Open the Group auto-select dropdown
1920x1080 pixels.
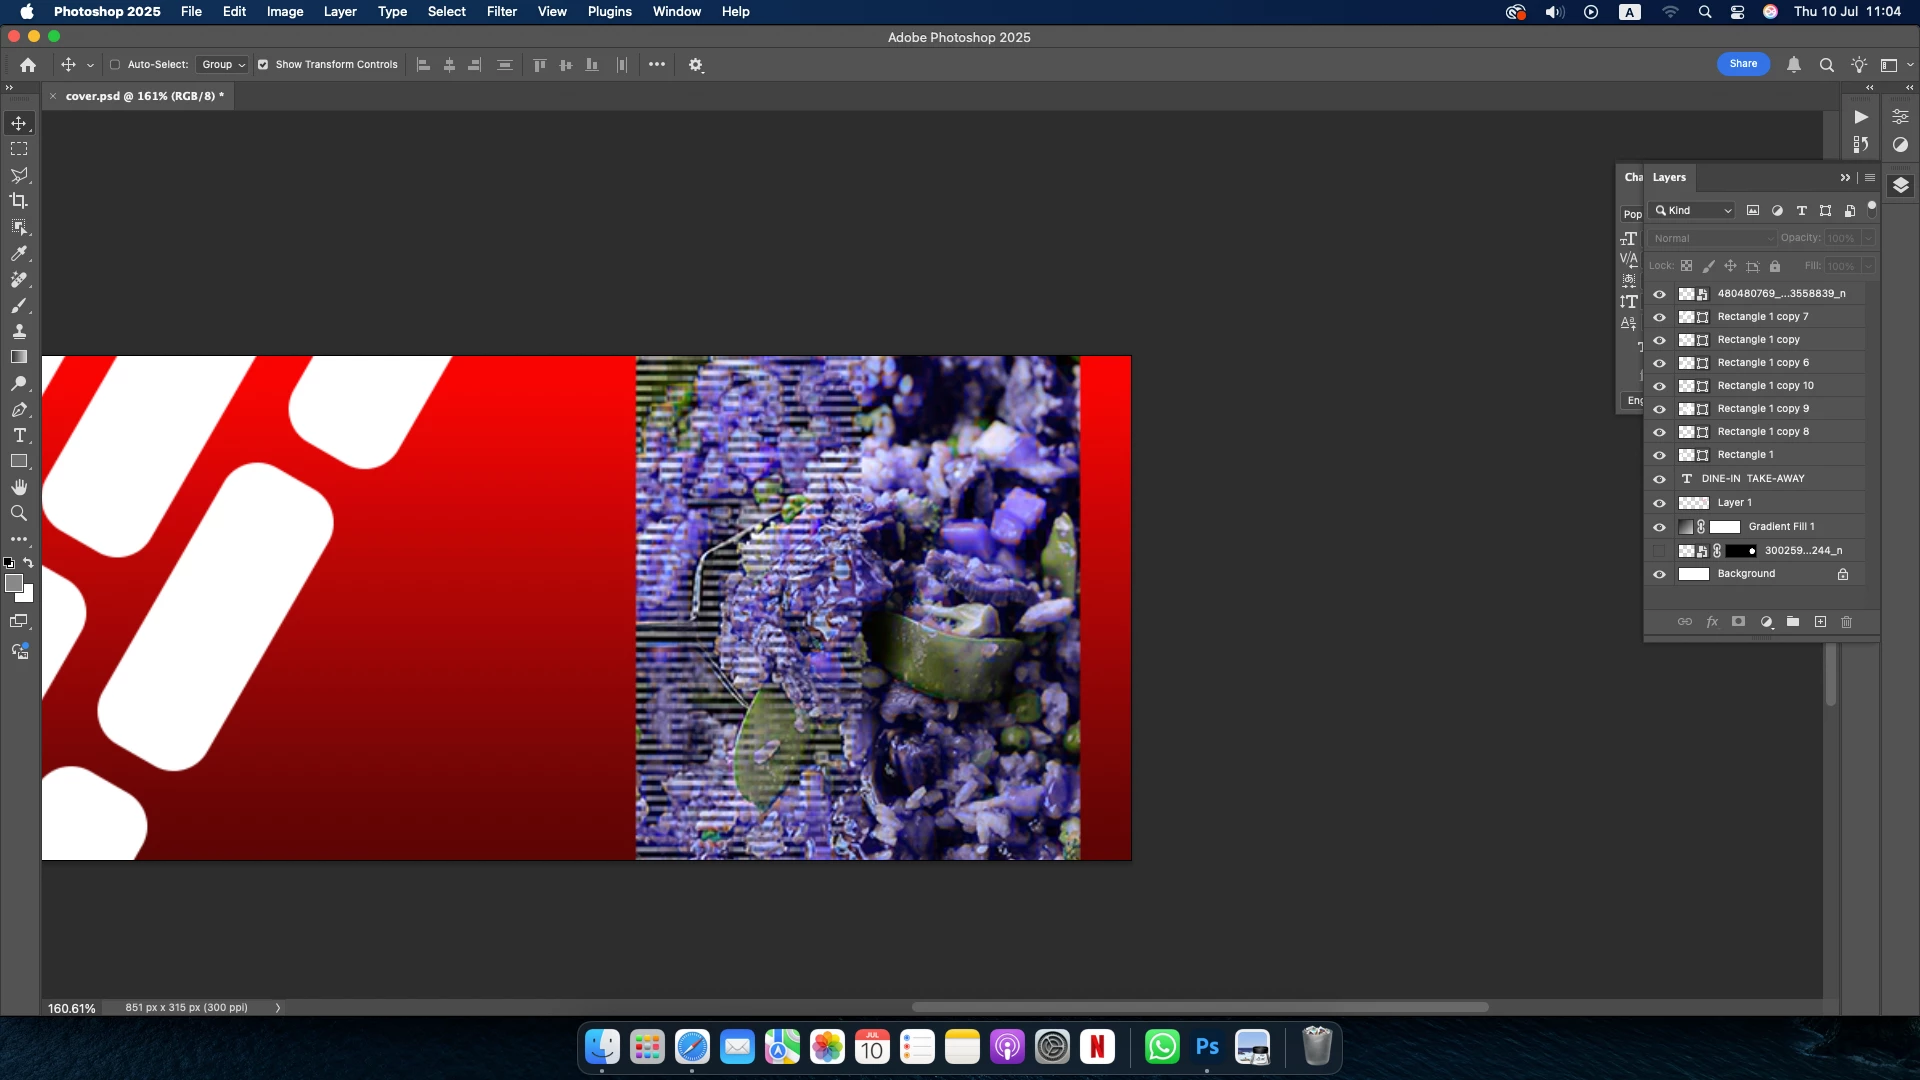pyautogui.click(x=222, y=65)
